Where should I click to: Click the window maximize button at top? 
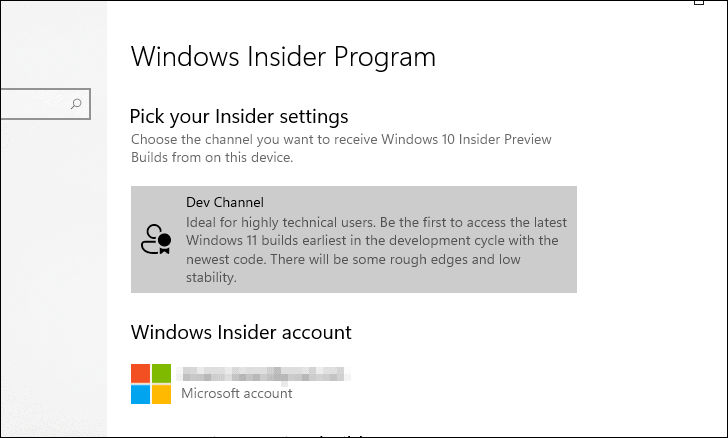[699, 2]
